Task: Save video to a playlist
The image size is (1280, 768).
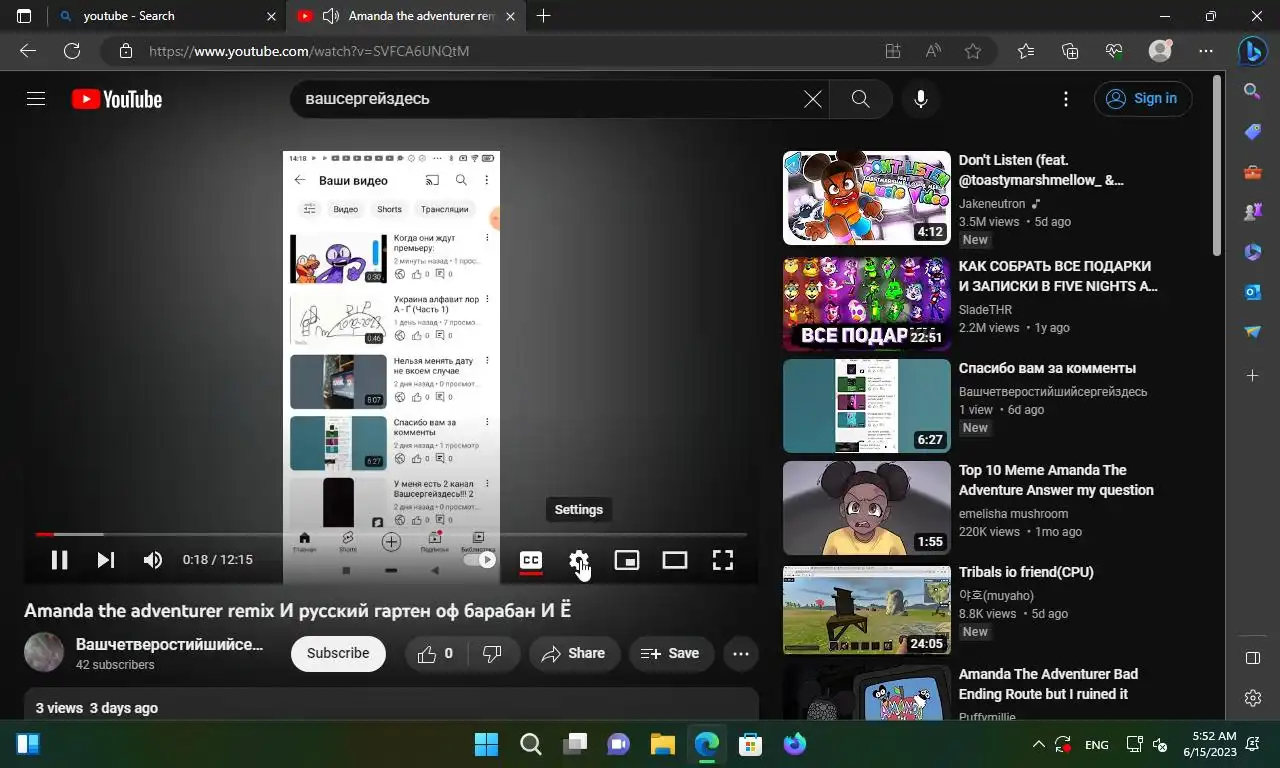Action: (x=670, y=653)
